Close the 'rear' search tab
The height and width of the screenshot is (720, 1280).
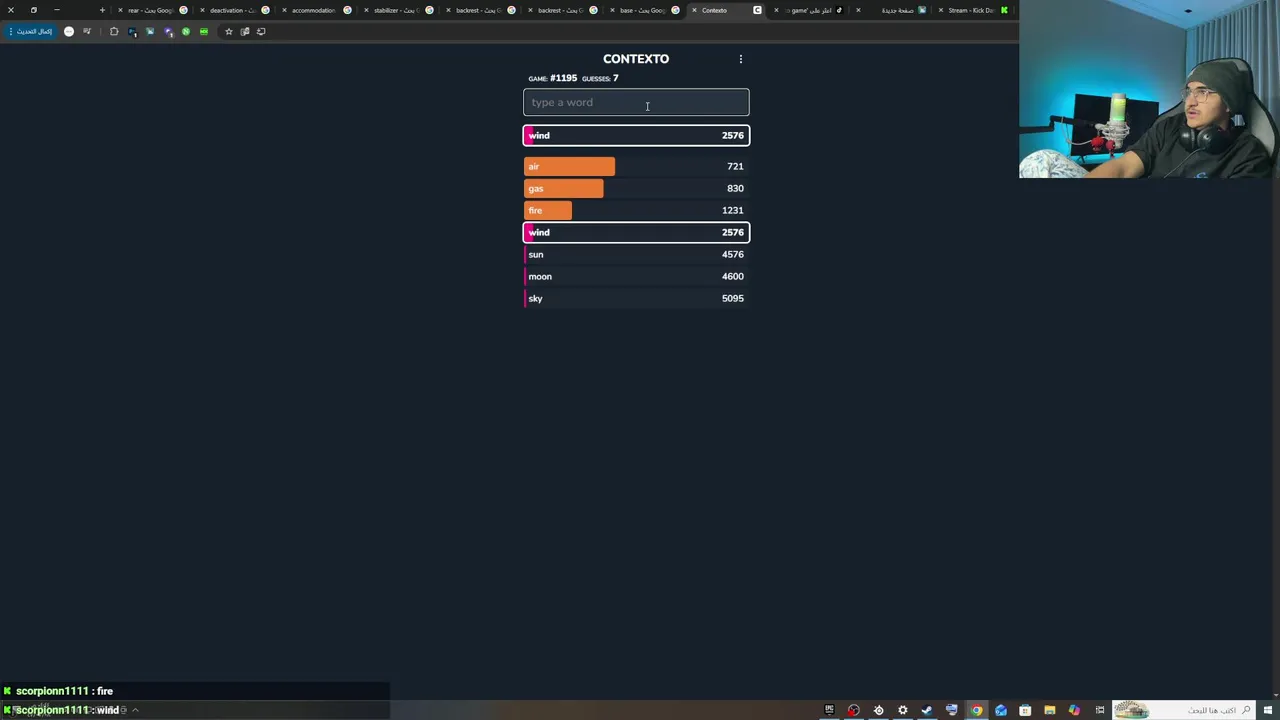click(120, 10)
